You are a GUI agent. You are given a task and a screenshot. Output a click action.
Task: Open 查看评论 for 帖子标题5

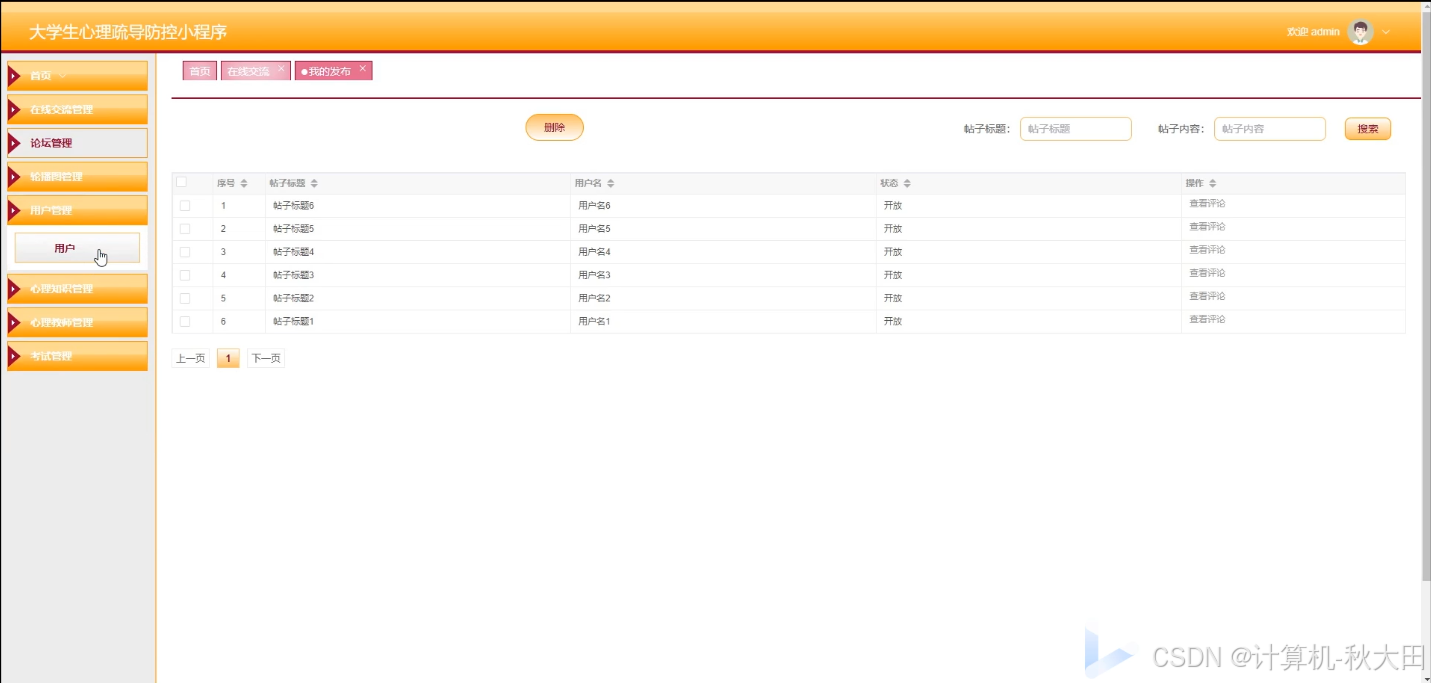point(1207,226)
